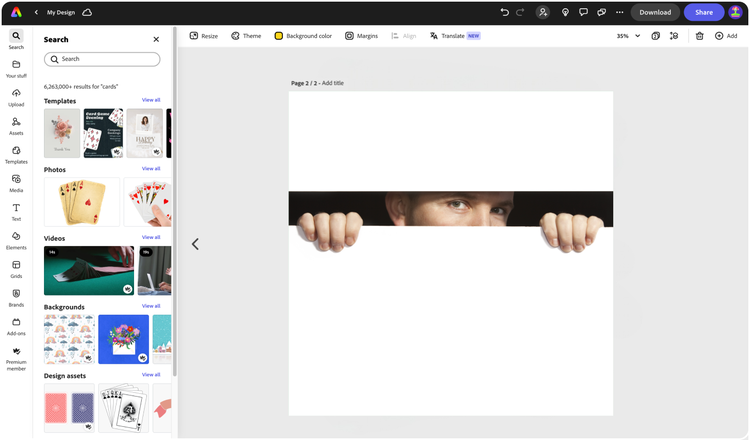Open the more options ellipsis menu
The width and height of the screenshot is (750, 440).
(619, 12)
